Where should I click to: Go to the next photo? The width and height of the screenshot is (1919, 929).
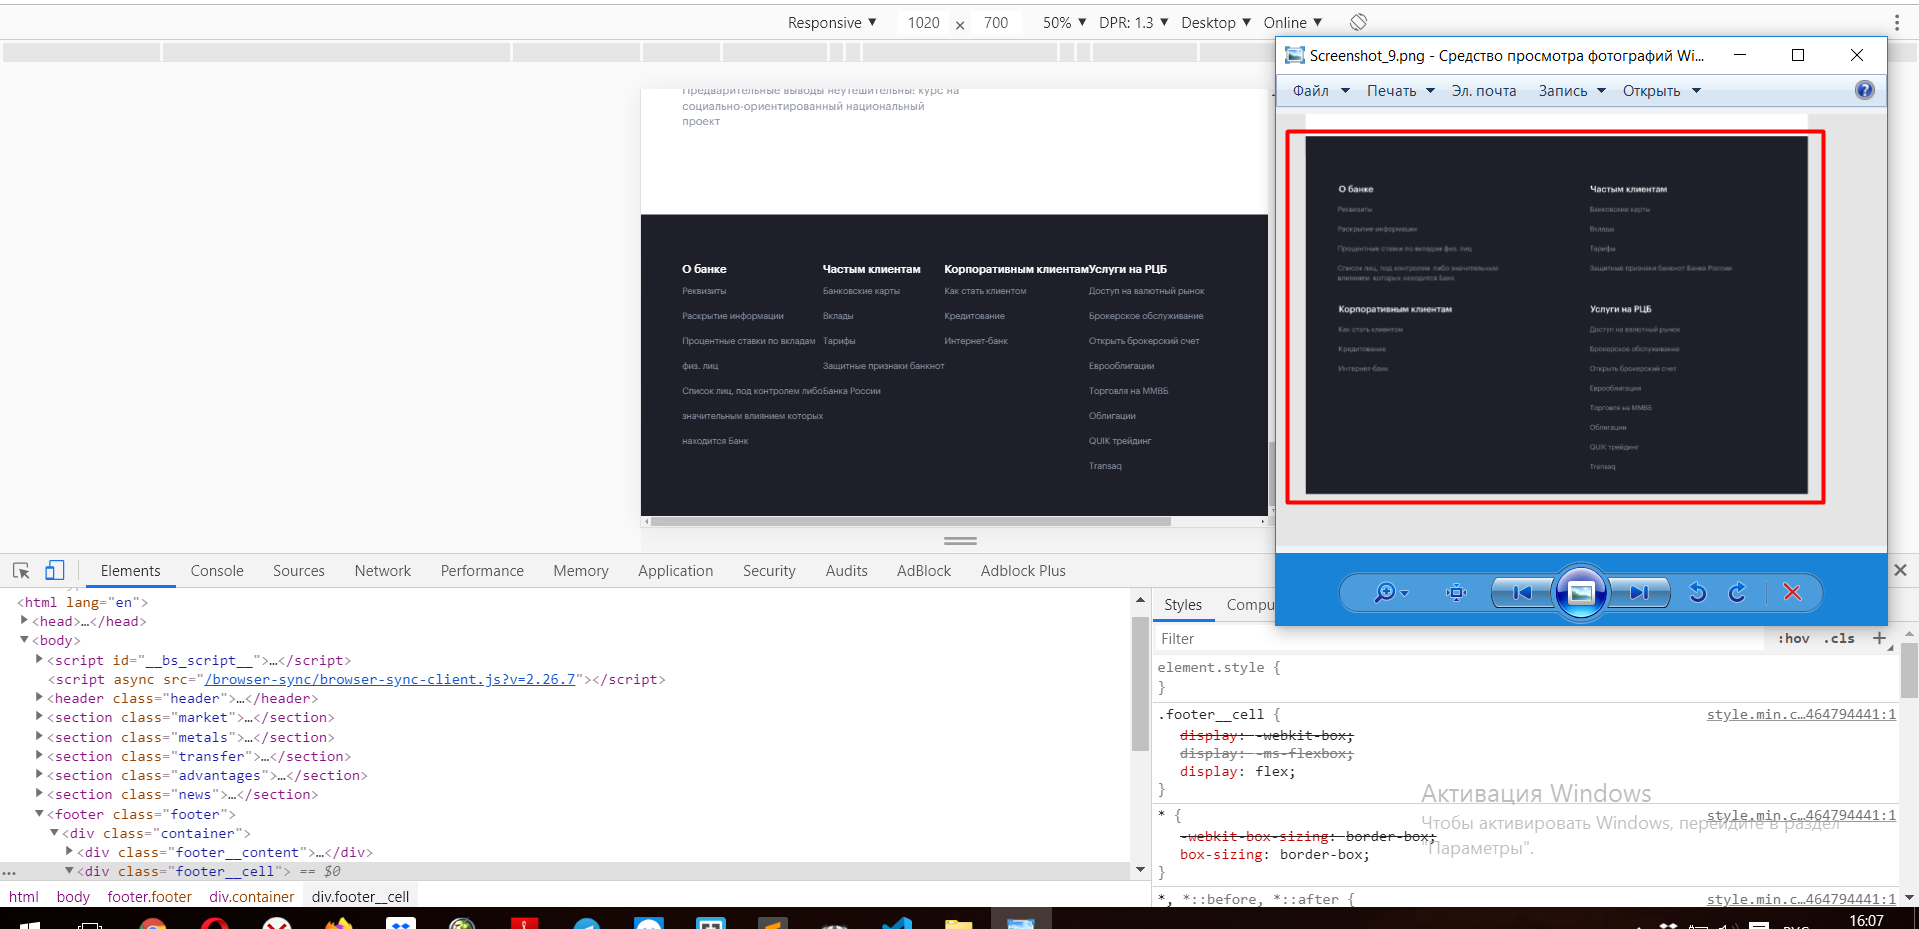click(x=1640, y=593)
